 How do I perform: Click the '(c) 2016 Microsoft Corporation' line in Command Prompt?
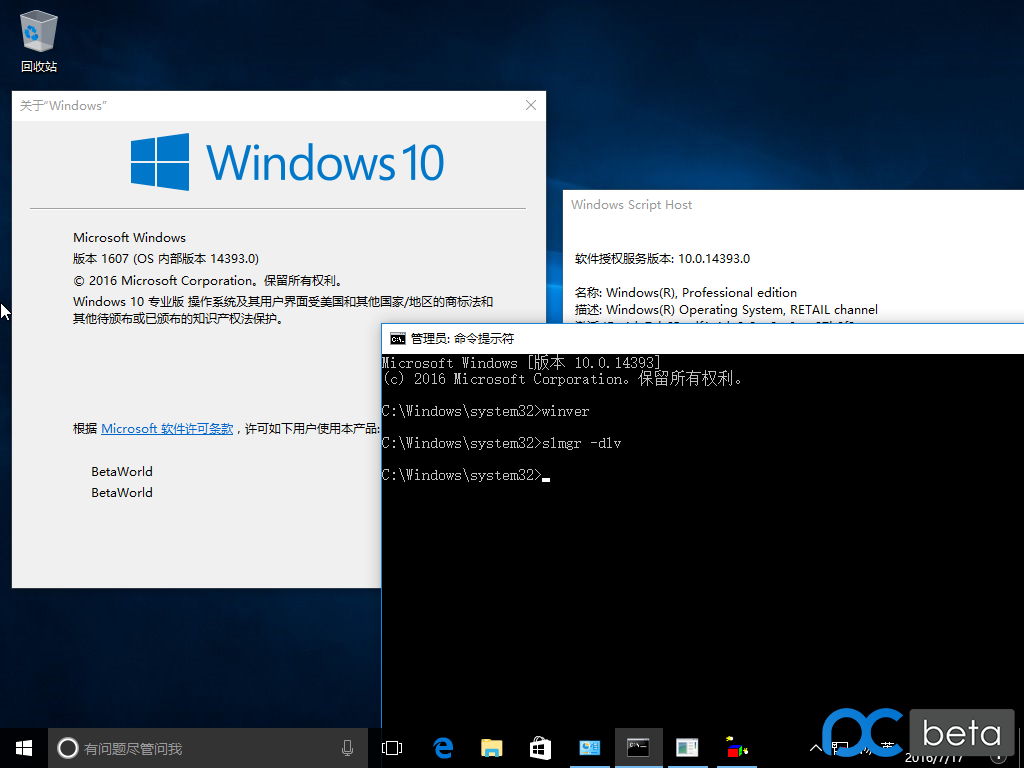562,379
